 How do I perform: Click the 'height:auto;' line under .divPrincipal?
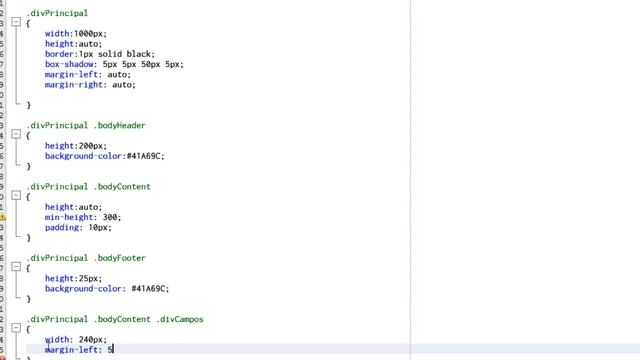click(x=73, y=44)
